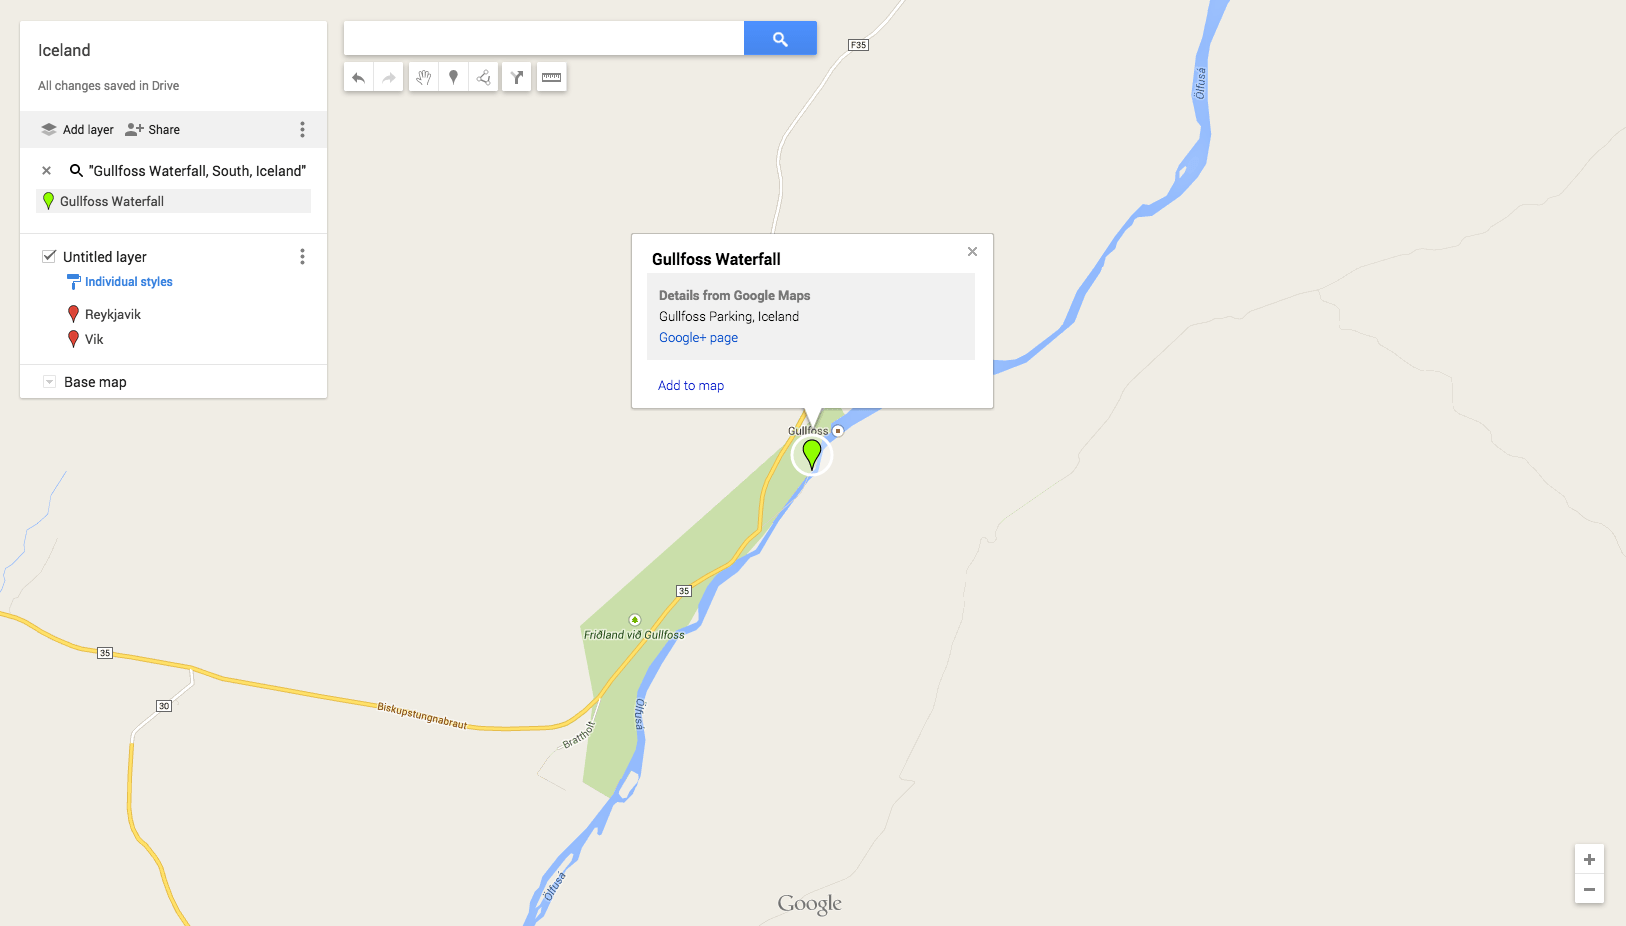Select the Draw a line tool
1626x926 pixels.
(x=484, y=77)
